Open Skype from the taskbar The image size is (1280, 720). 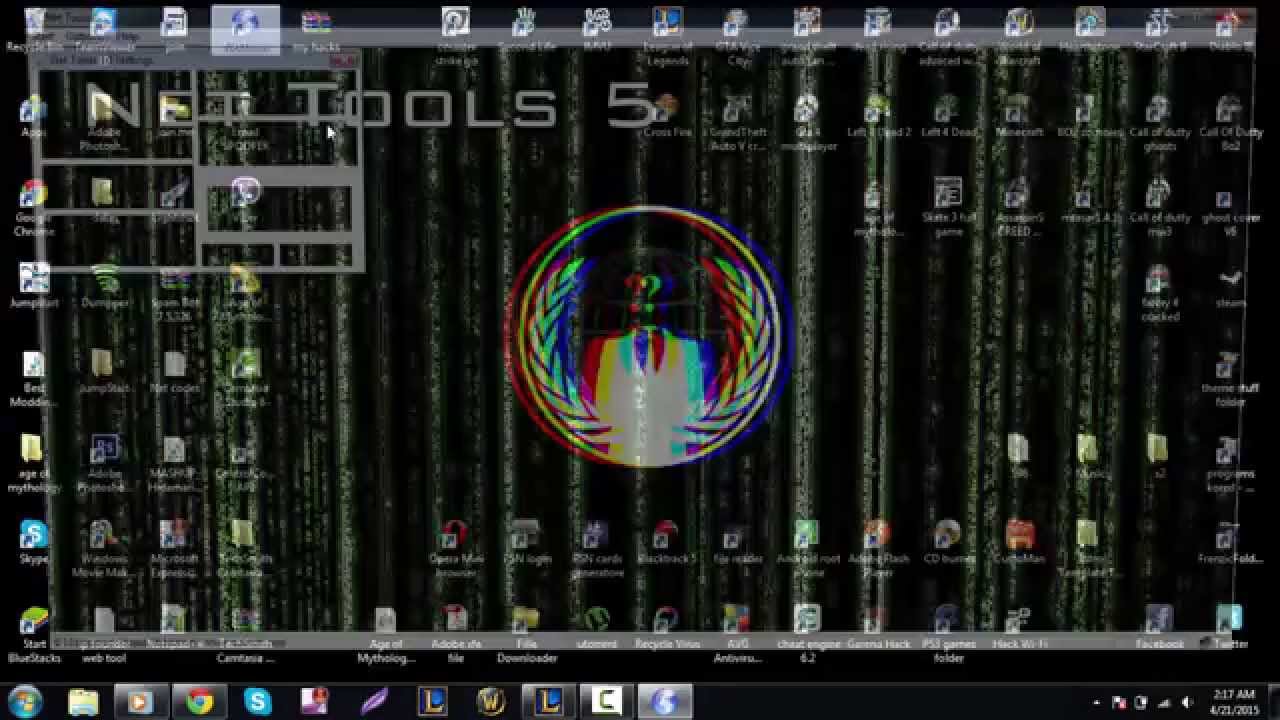[x=258, y=702]
